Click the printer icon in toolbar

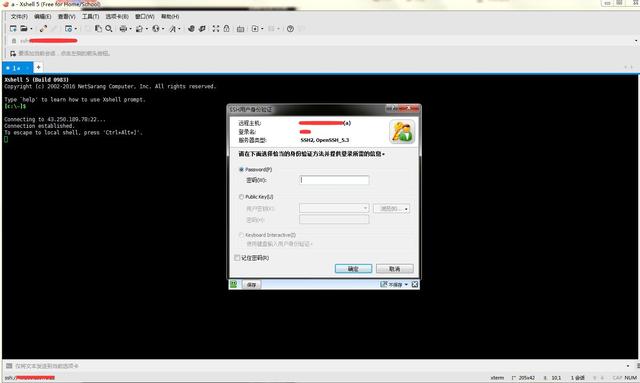[x=123, y=29]
